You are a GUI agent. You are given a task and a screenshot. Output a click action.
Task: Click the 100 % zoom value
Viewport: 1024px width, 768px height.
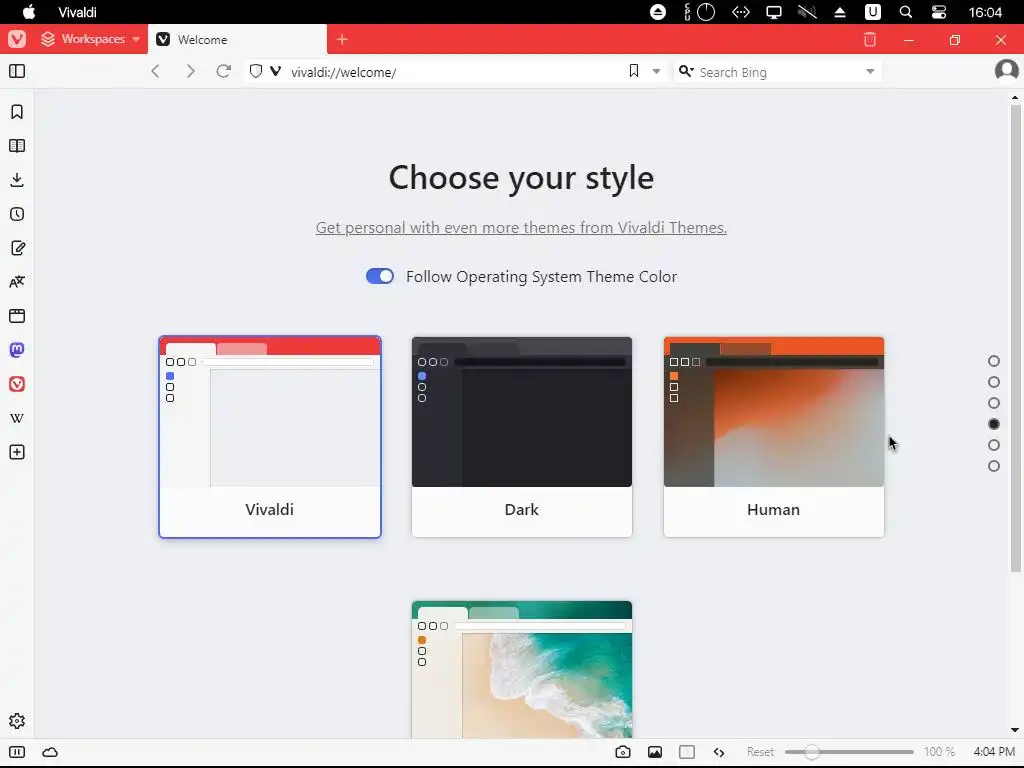[x=939, y=752]
